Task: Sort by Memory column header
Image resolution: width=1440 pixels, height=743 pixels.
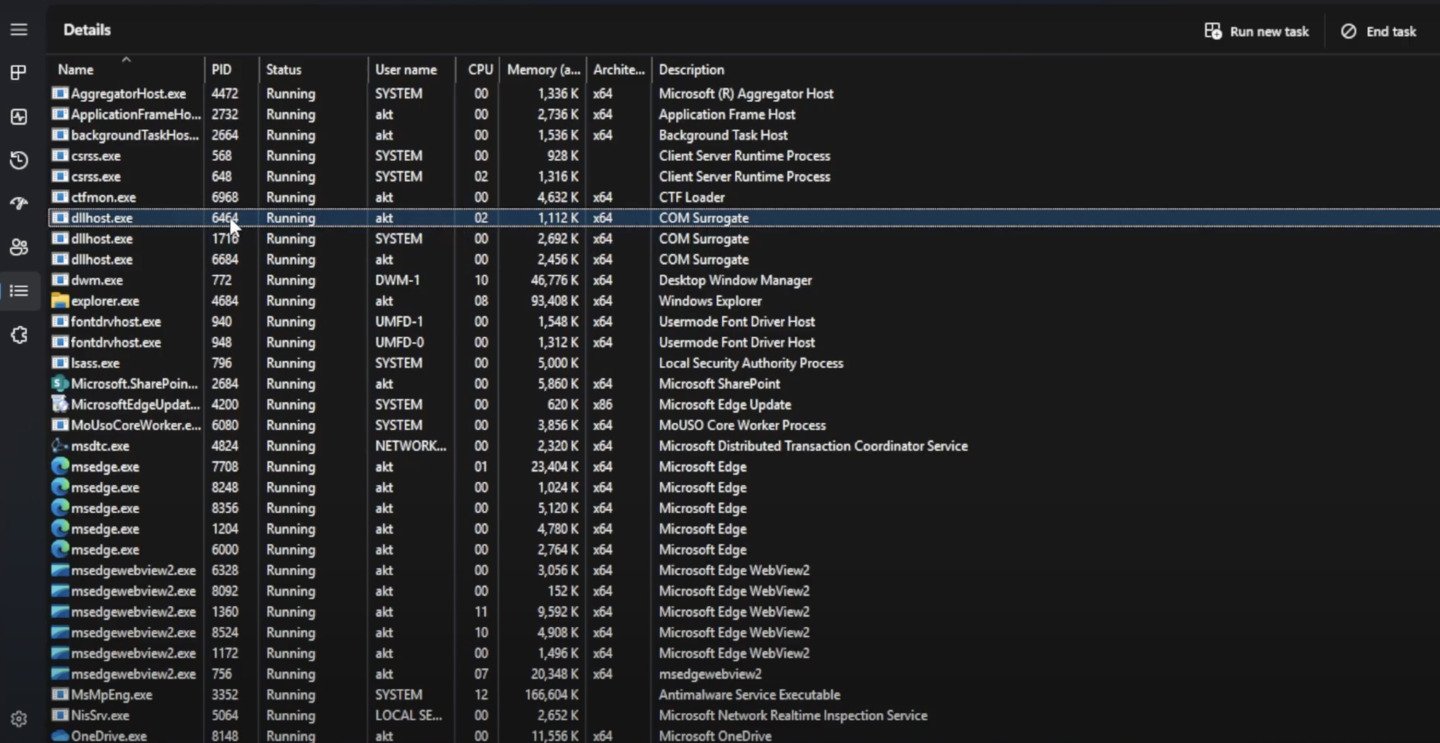Action: (x=543, y=70)
